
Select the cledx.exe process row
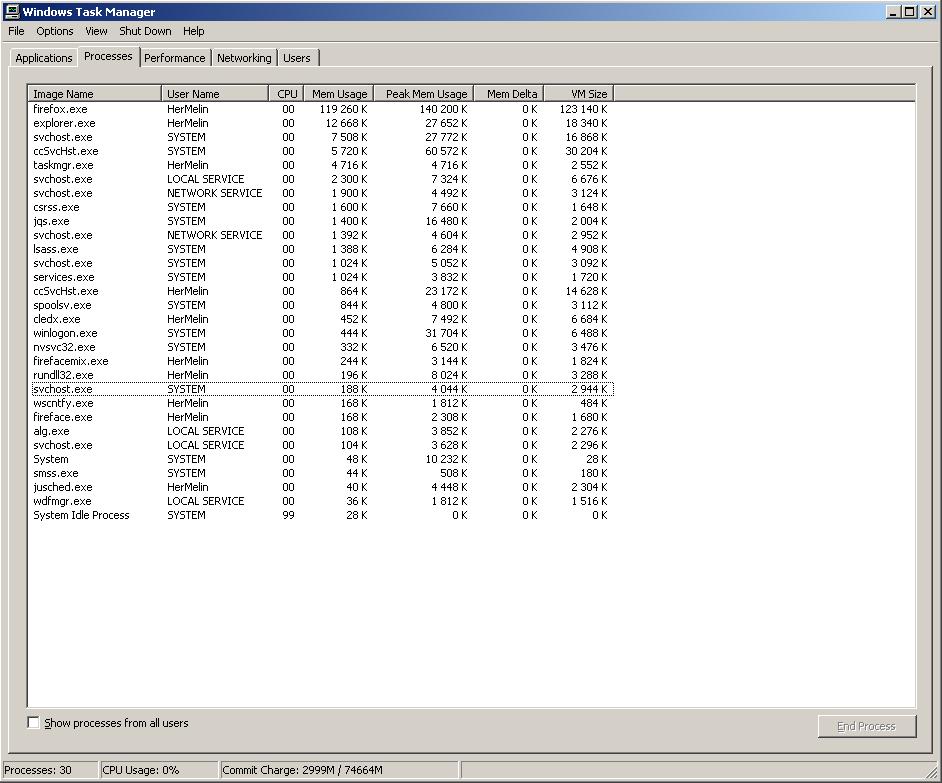[x=322, y=319]
